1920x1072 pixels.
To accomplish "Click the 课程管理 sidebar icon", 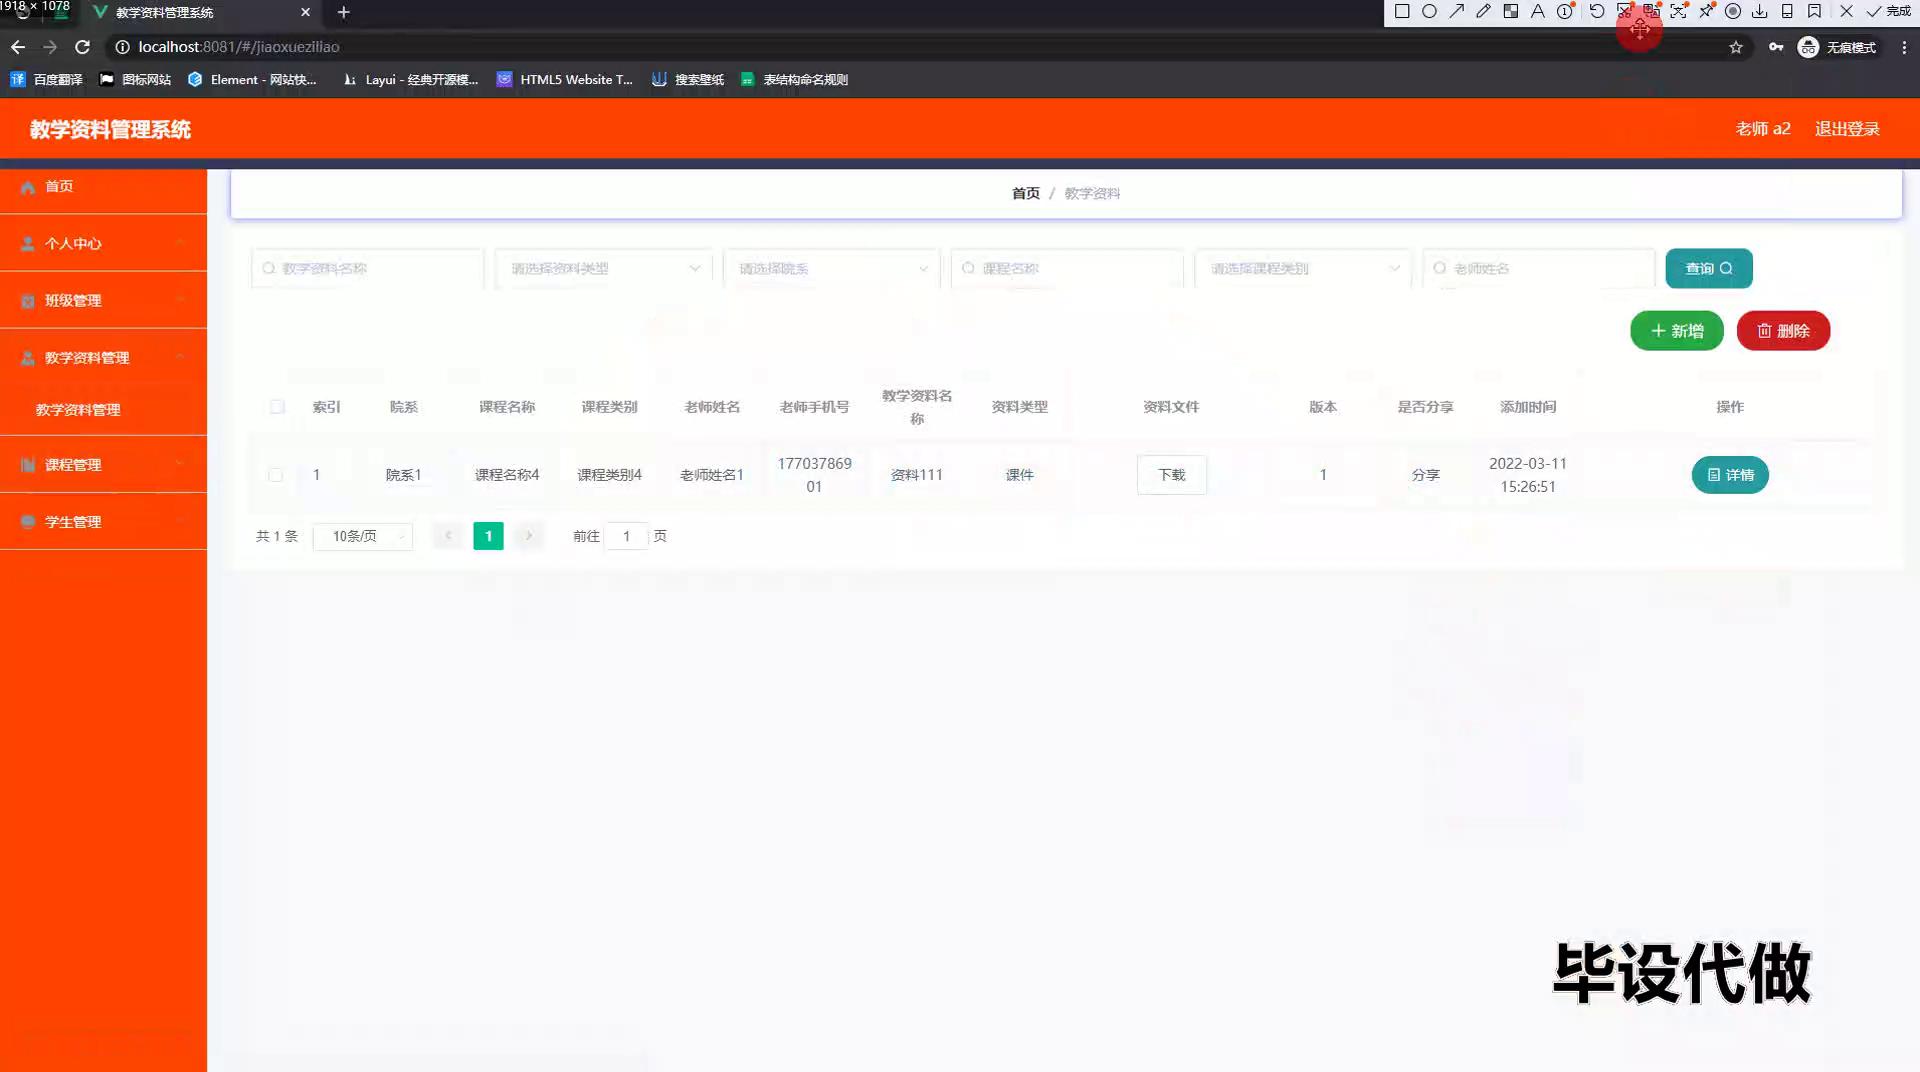I will (28, 465).
